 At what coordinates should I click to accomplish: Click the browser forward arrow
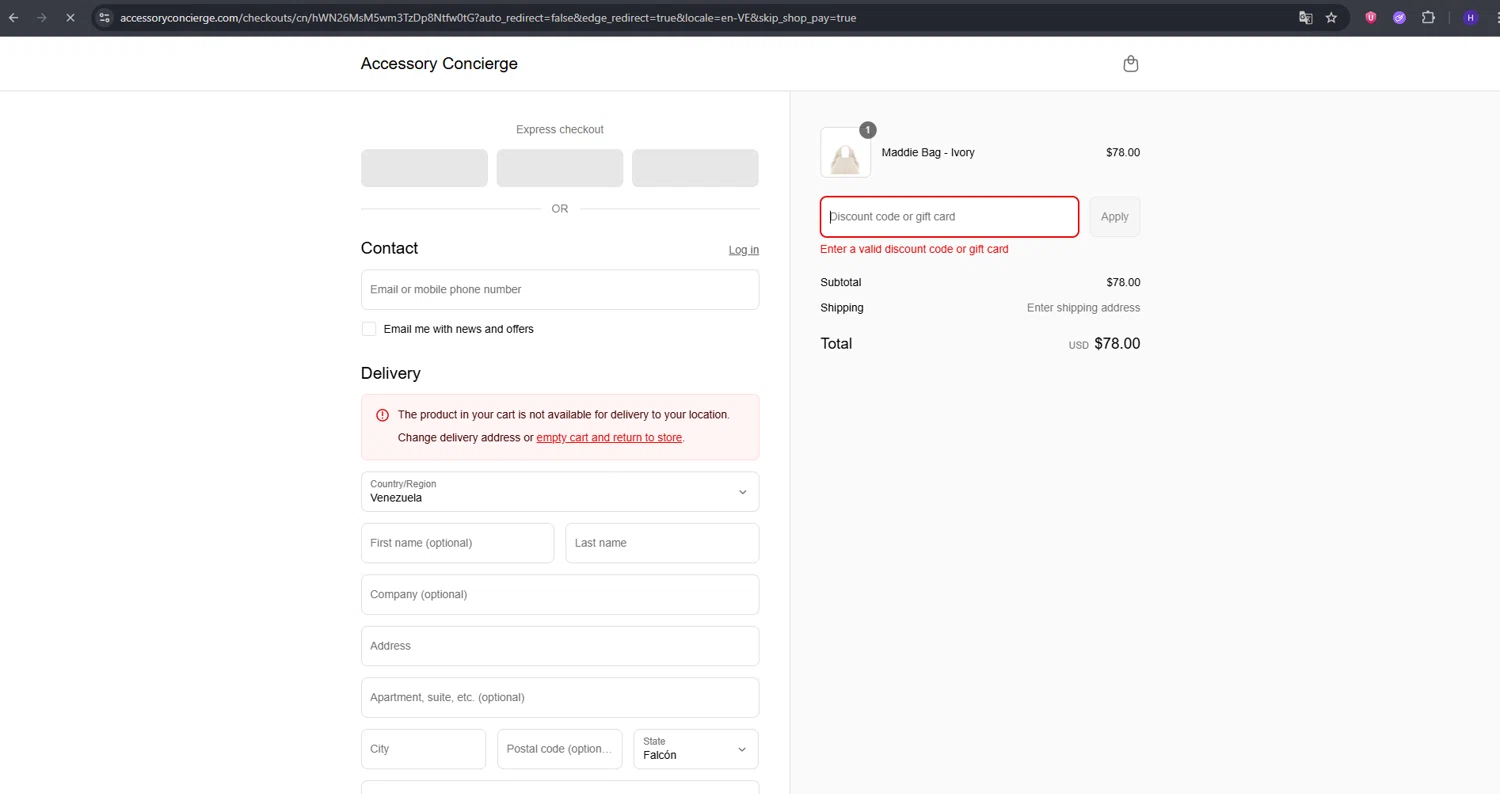(42, 17)
